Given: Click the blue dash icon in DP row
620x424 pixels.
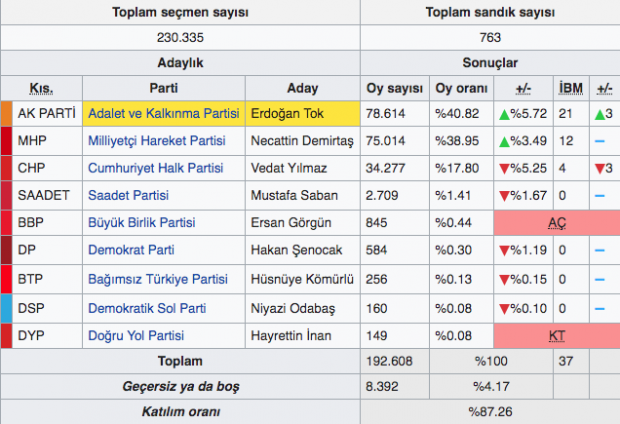Looking at the screenshot, I should point(599,250).
